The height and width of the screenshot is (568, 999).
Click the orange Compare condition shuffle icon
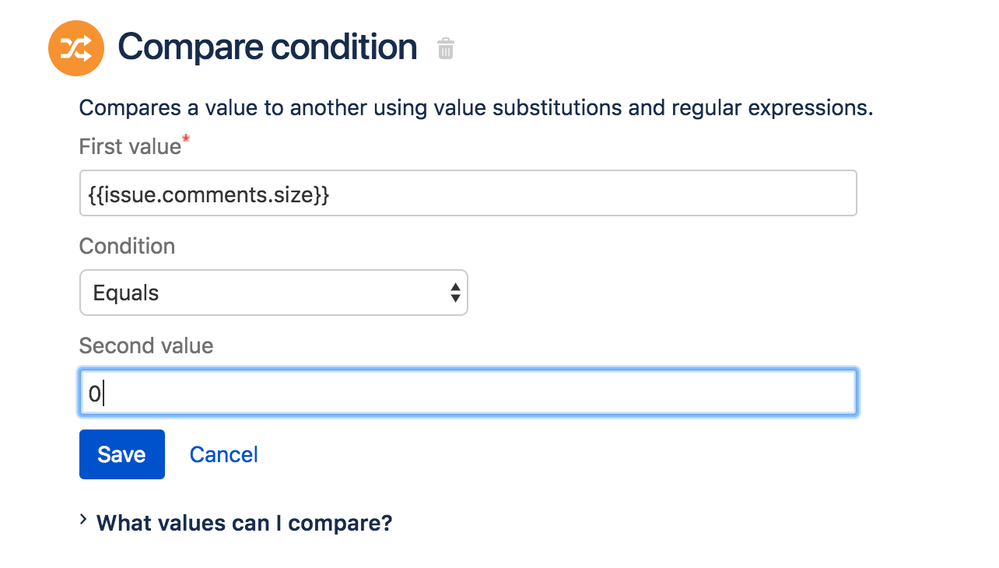(76, 48)
